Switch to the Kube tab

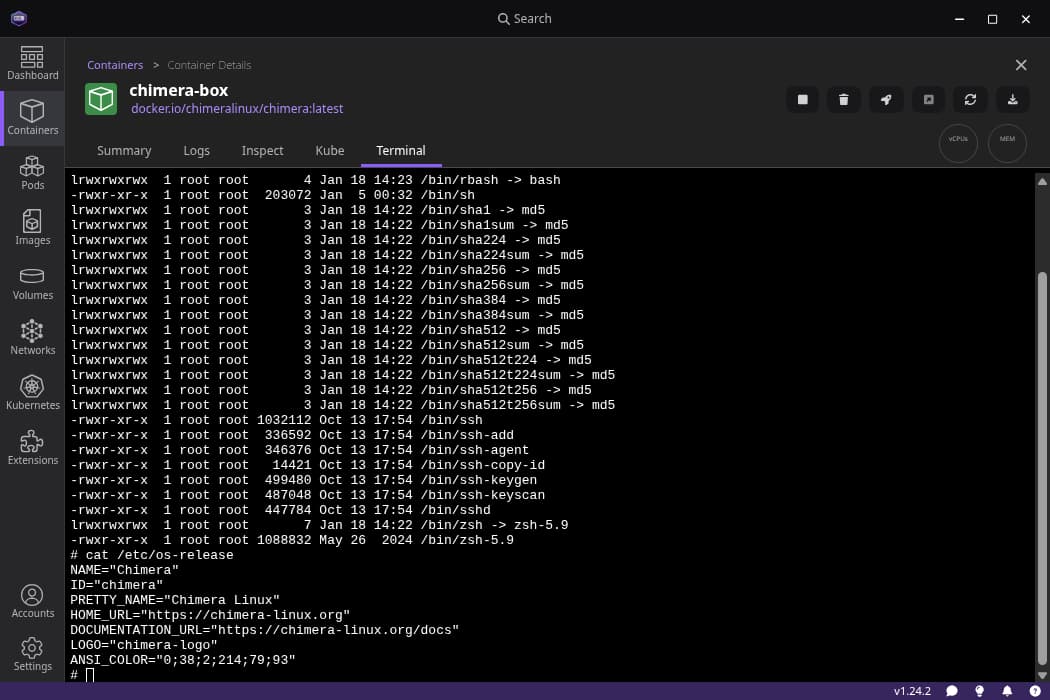(329, 151)
